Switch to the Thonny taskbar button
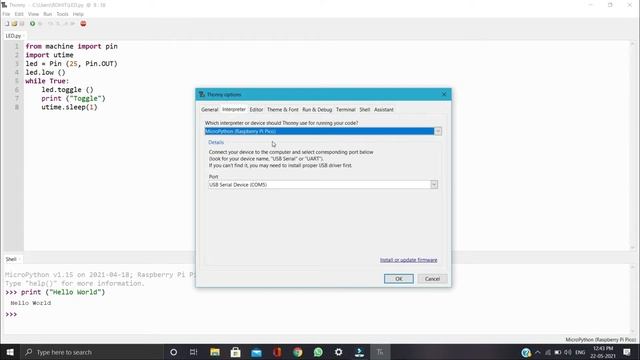 pos(380,352)
